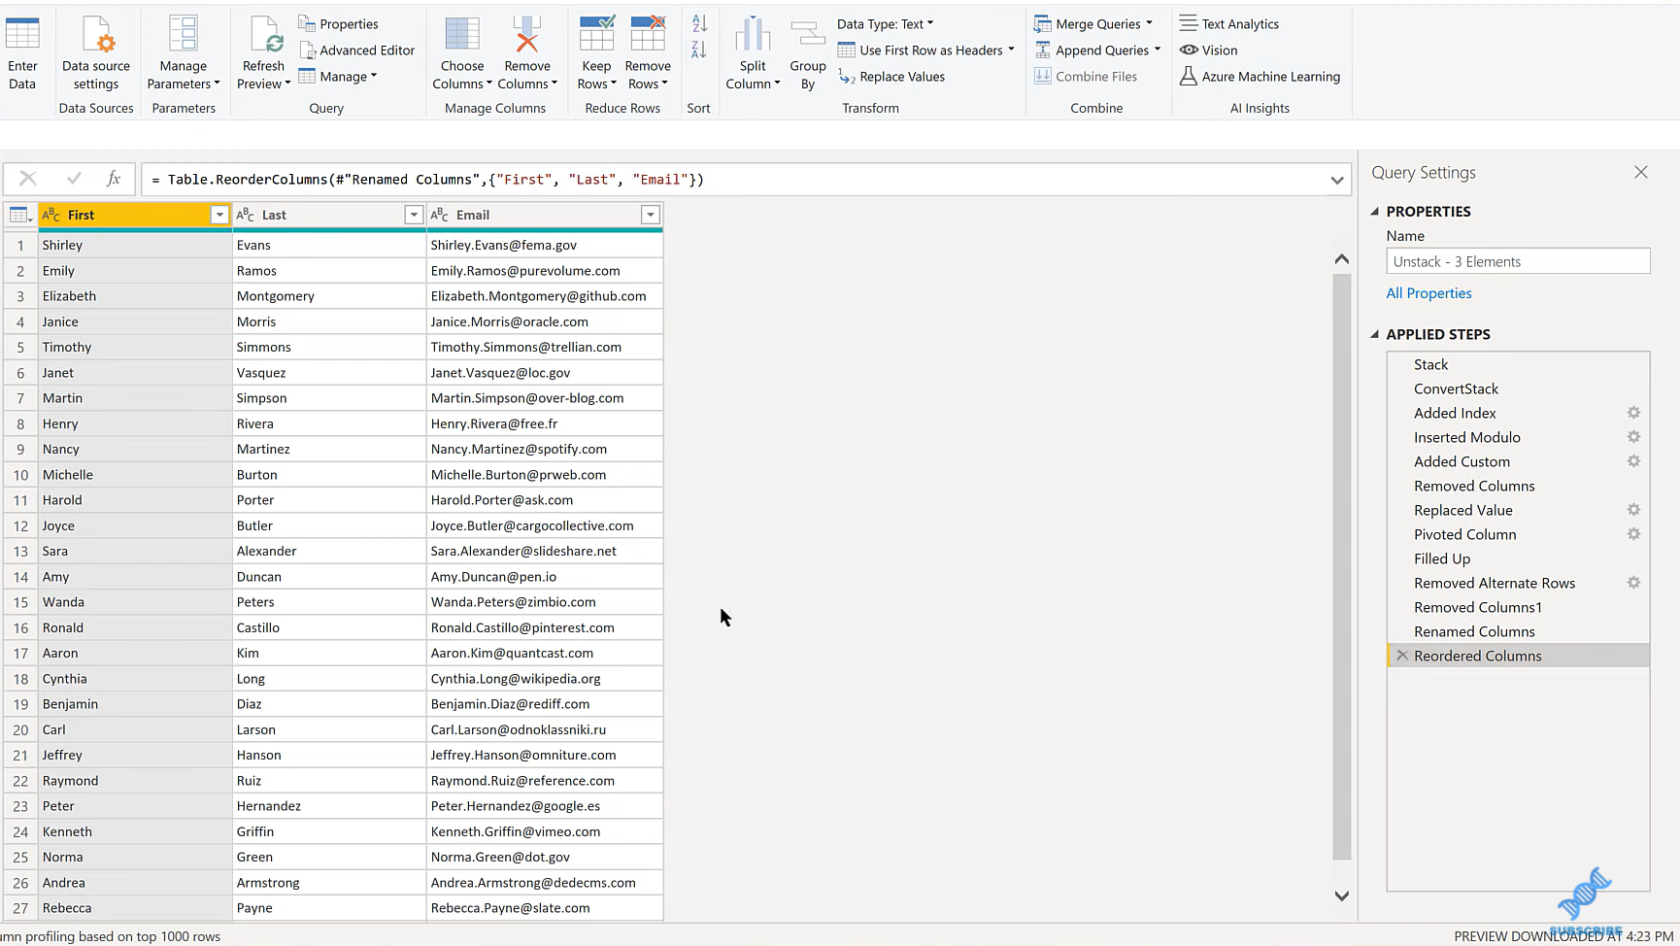
Task: Open gear for Replaced Value step
Action: [1633, 510]
